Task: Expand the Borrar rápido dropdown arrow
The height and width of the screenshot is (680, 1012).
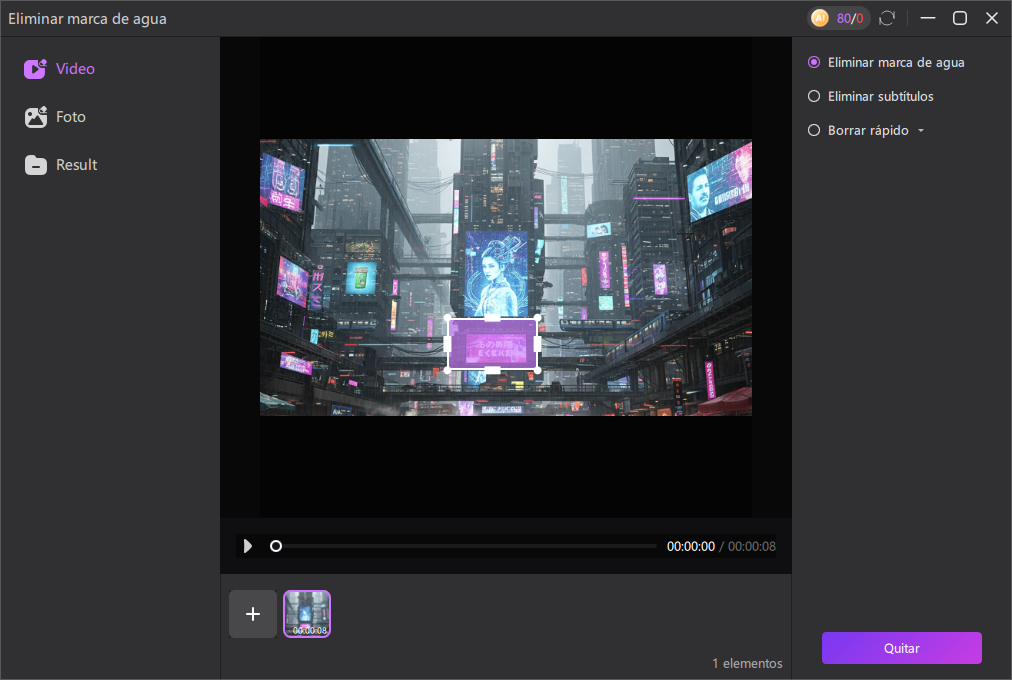Action: 920,131
